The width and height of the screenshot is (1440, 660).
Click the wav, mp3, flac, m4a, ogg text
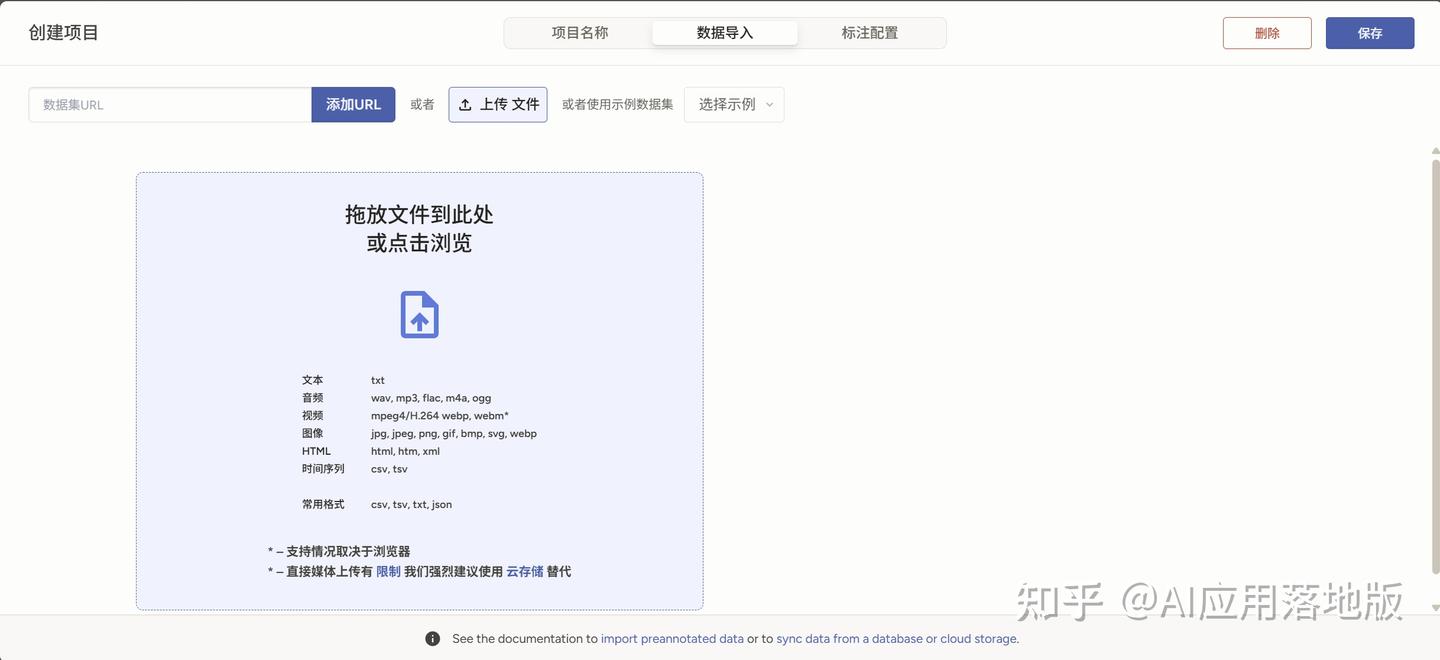pos(431,398)
